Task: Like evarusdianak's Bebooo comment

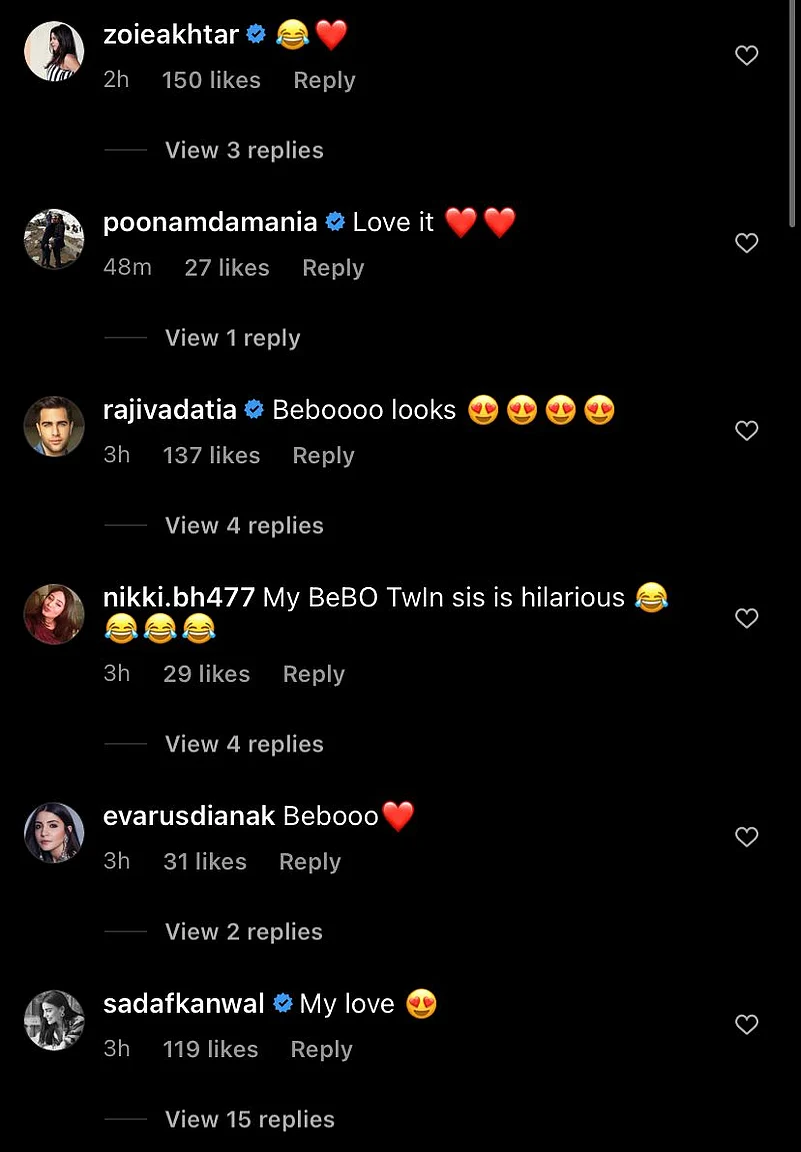Action: (x=747, y=837)
